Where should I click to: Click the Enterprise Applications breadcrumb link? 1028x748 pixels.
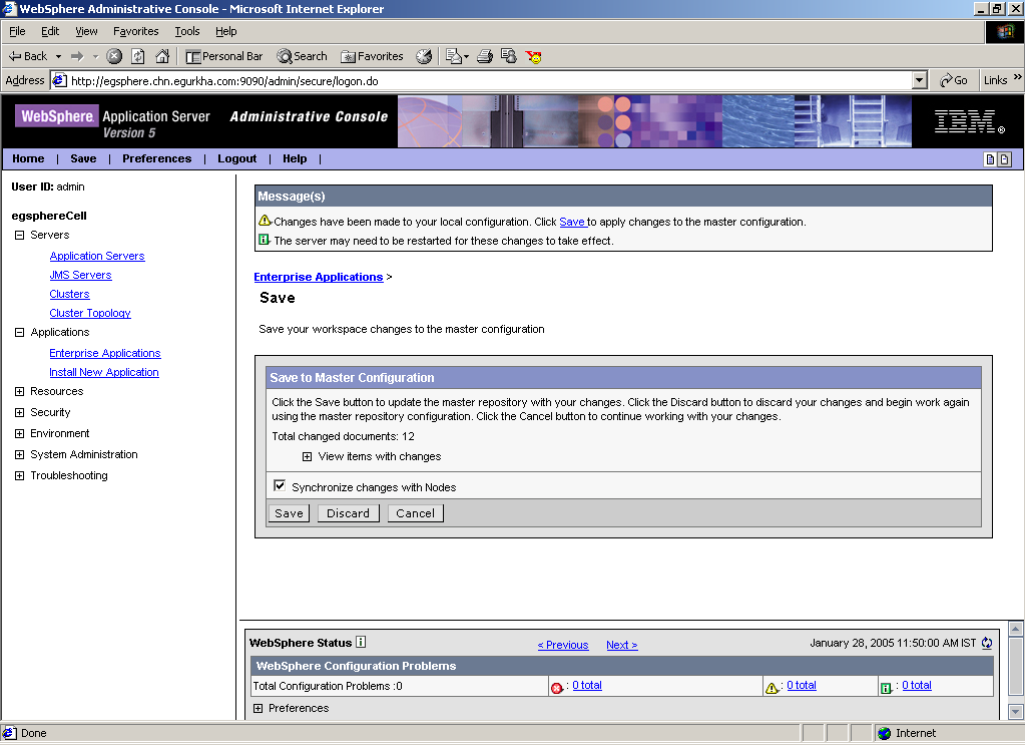point(319,277)
